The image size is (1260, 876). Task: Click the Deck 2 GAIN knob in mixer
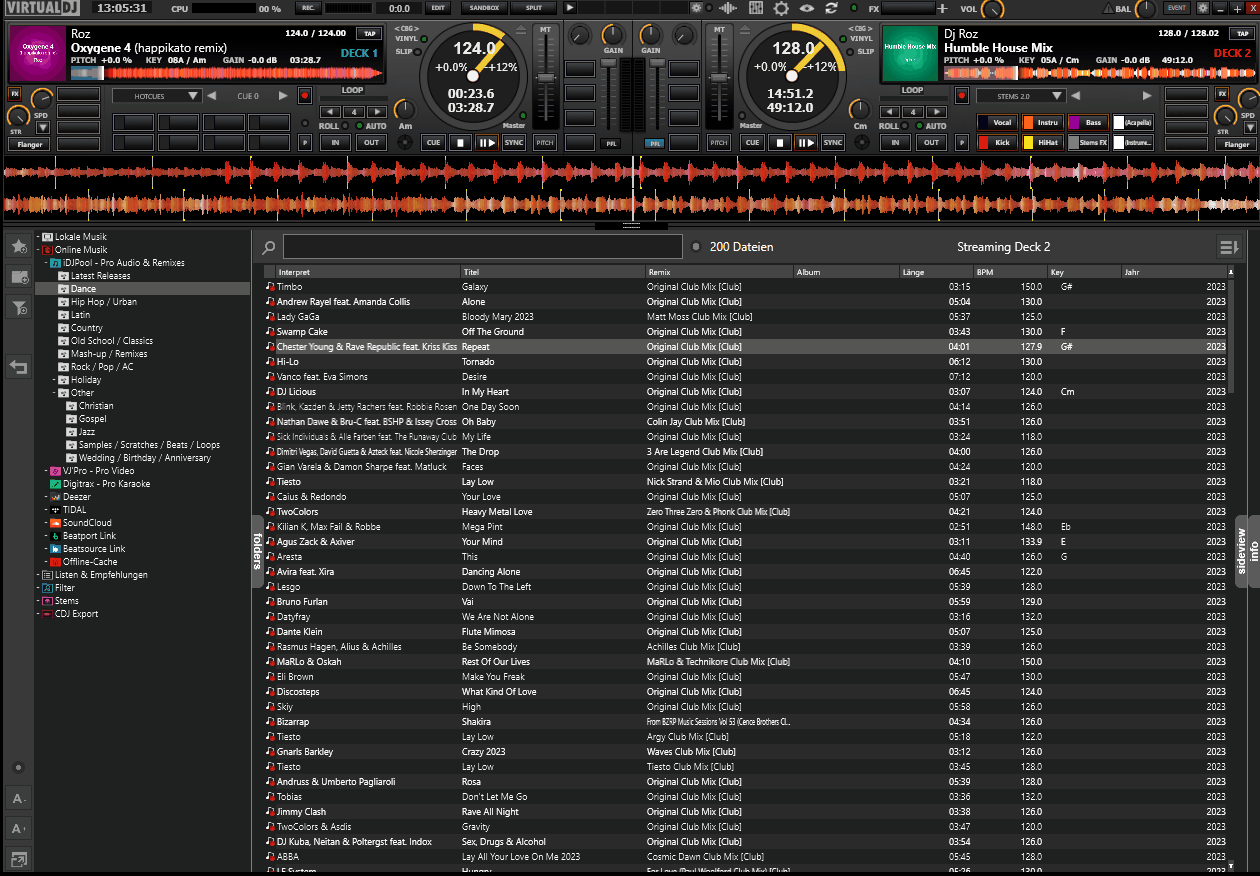[x=650, y=34]
